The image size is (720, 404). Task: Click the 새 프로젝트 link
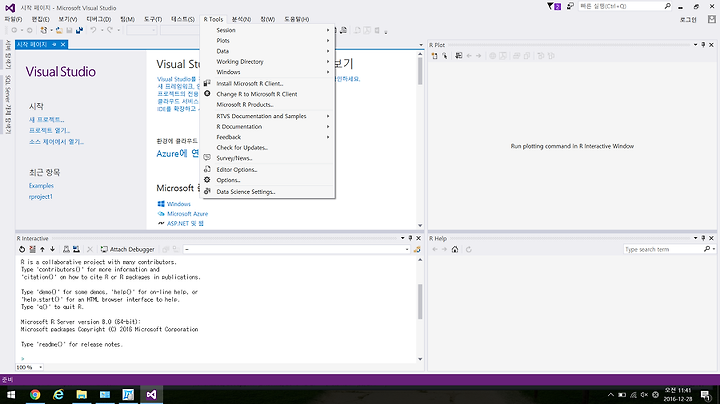click(46, 120)
